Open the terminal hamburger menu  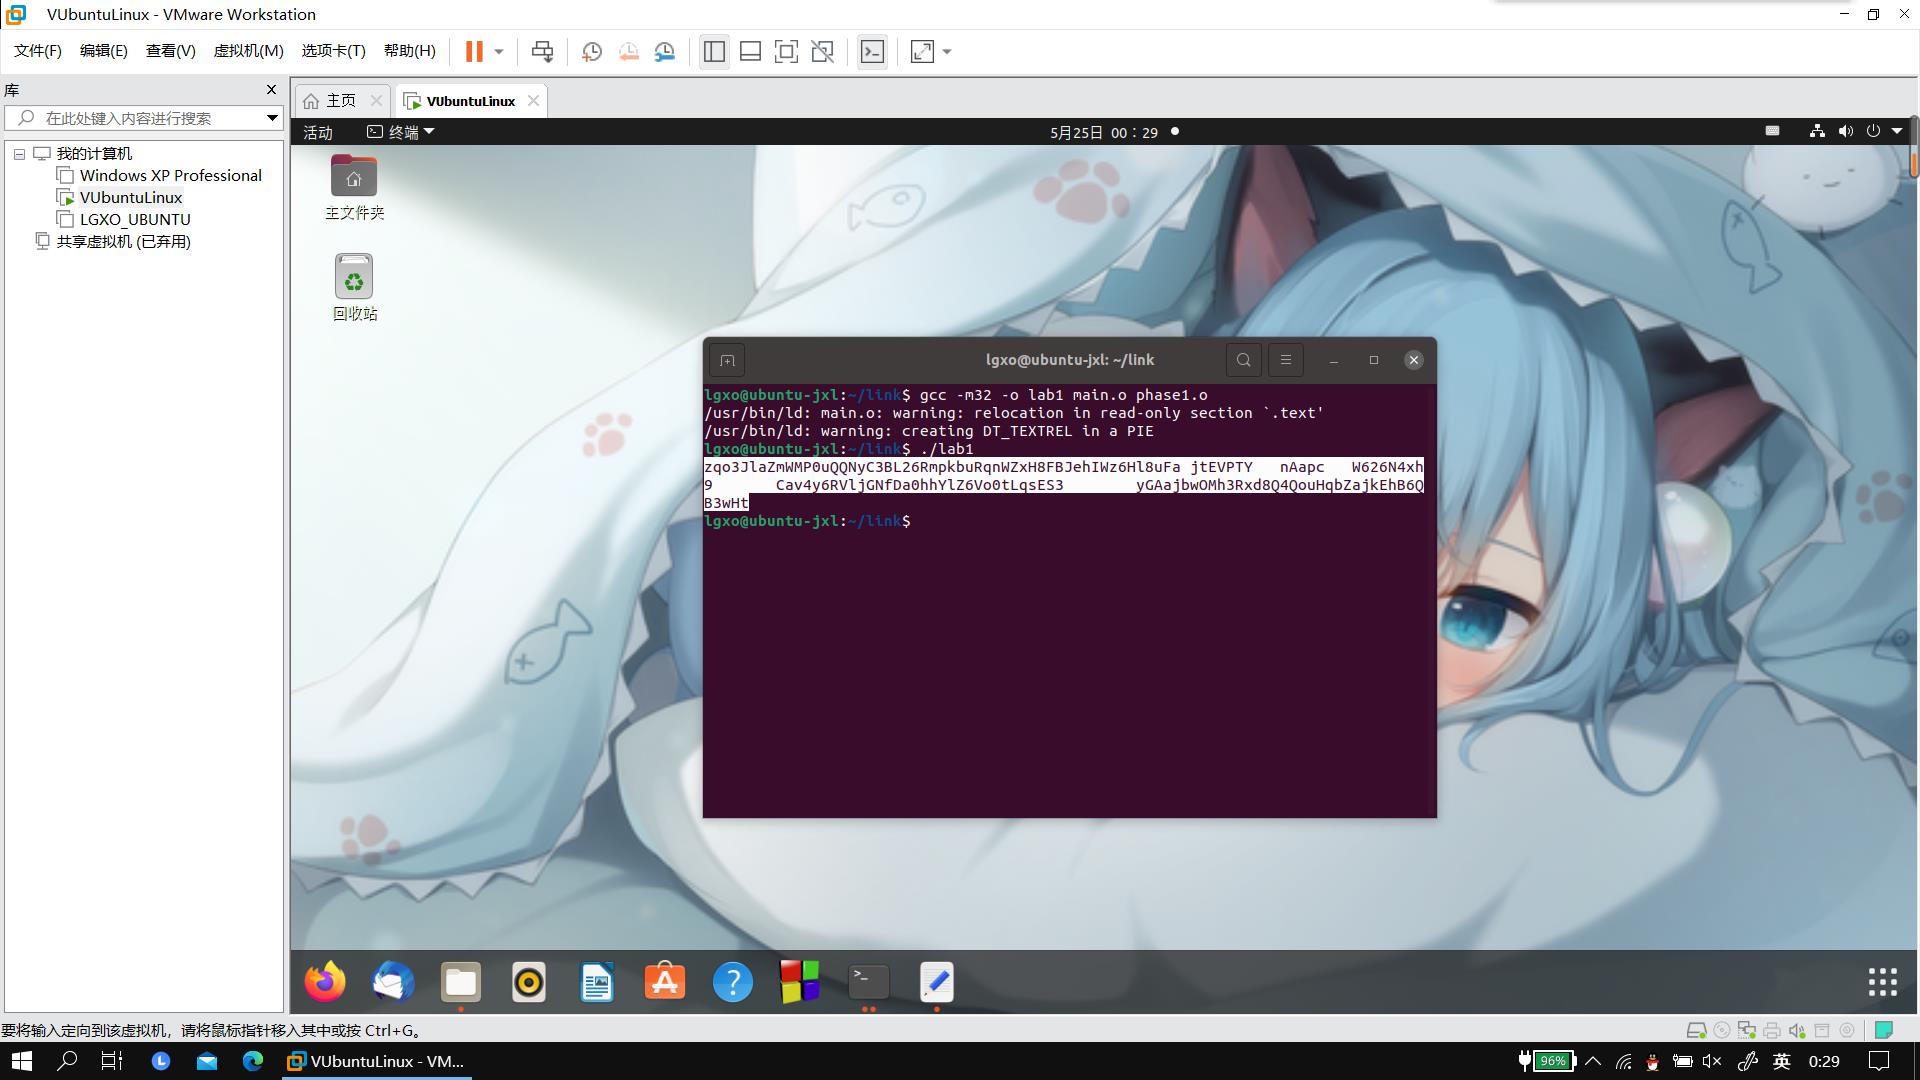(1286, 360)
